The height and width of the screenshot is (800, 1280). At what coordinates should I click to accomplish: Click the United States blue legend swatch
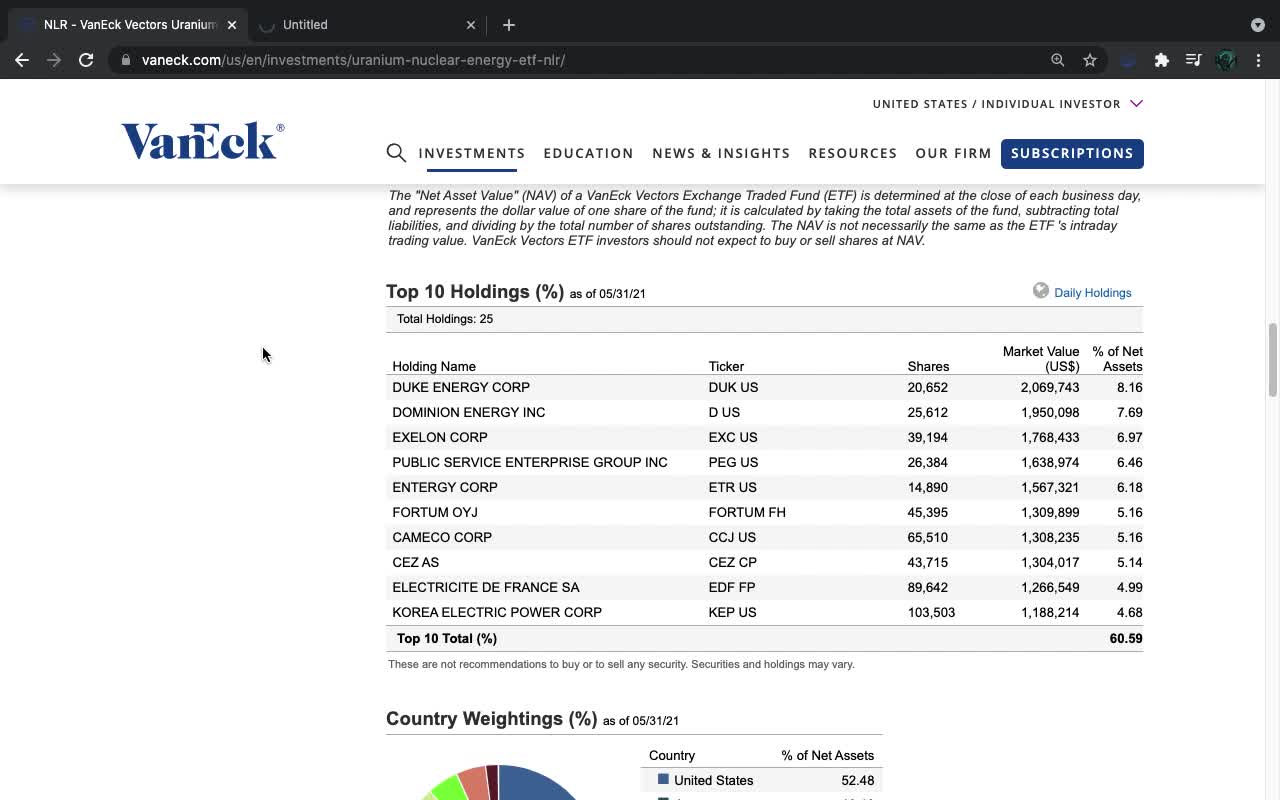(x=663, y=779)
